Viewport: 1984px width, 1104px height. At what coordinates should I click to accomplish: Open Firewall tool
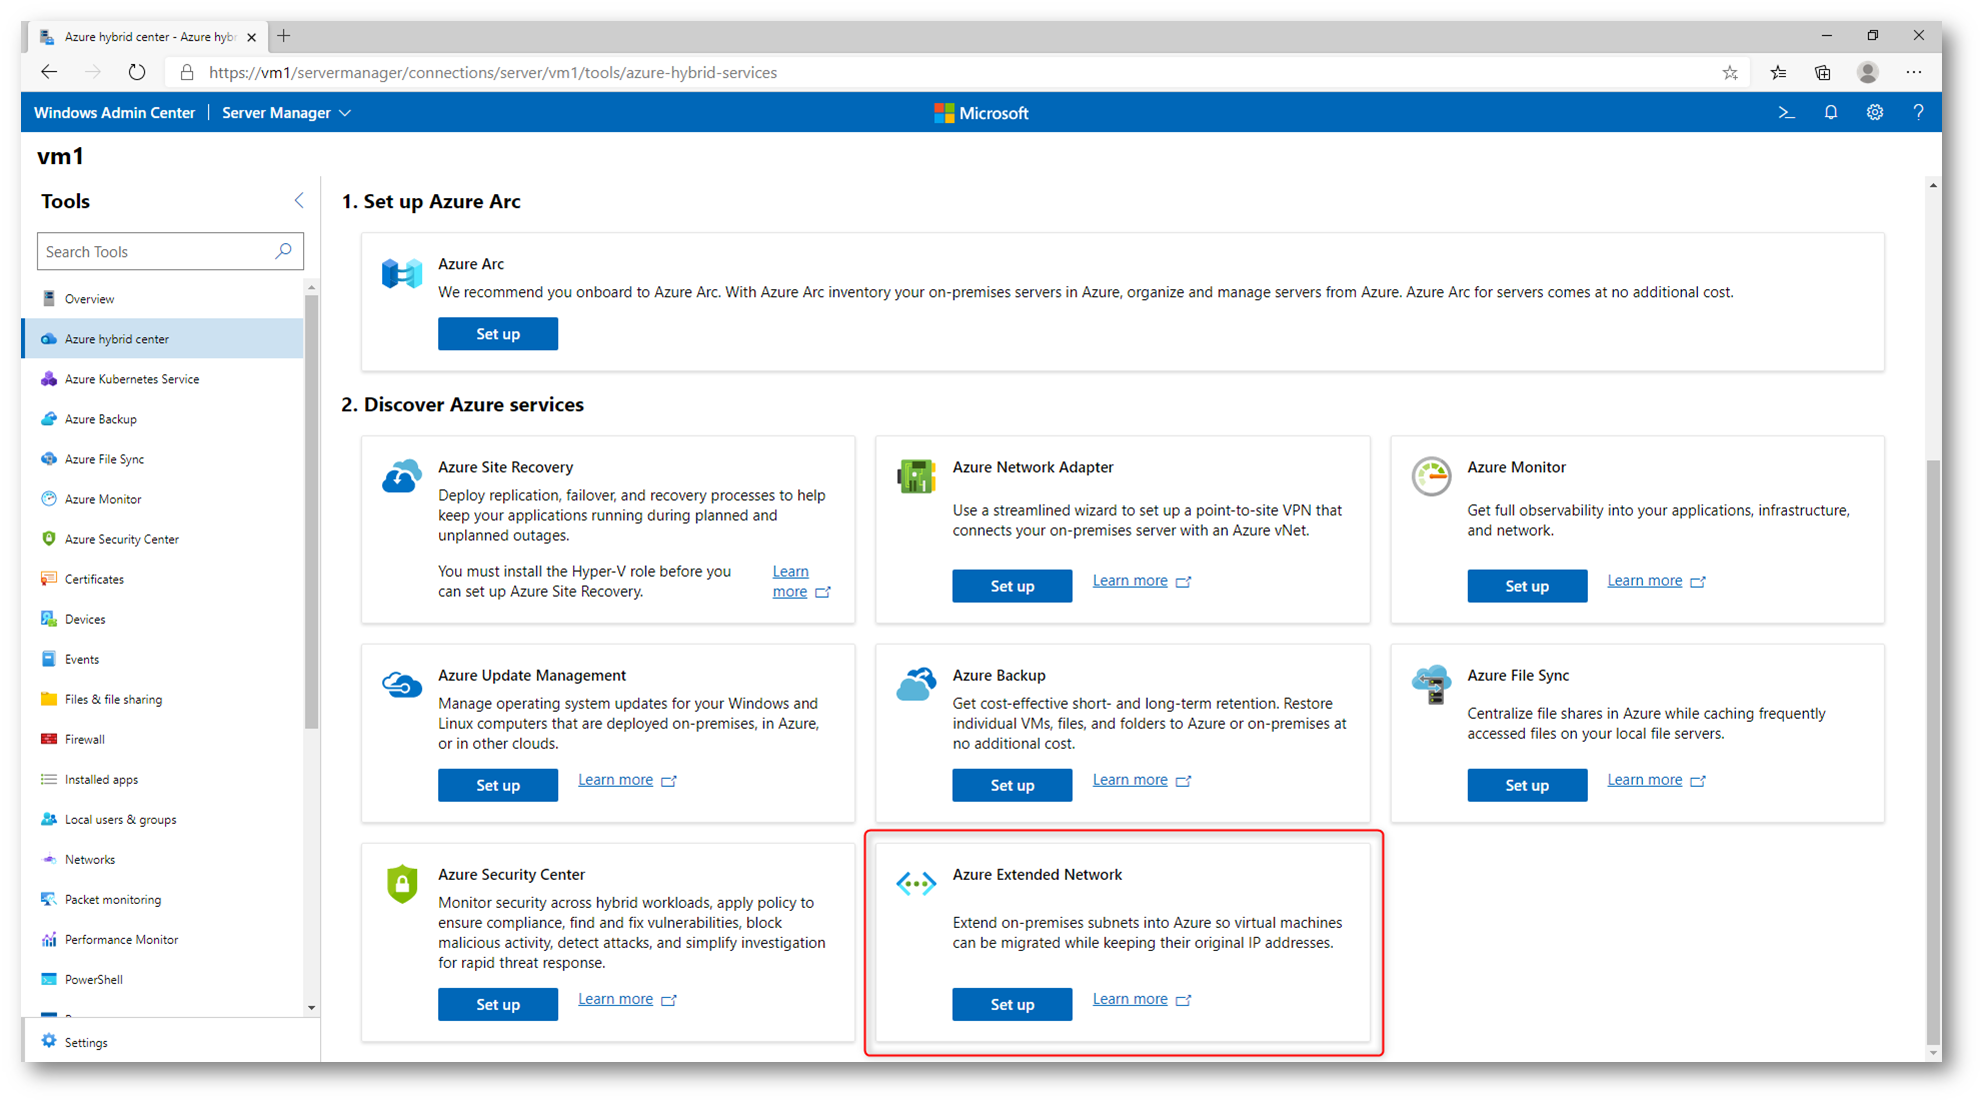164,739
